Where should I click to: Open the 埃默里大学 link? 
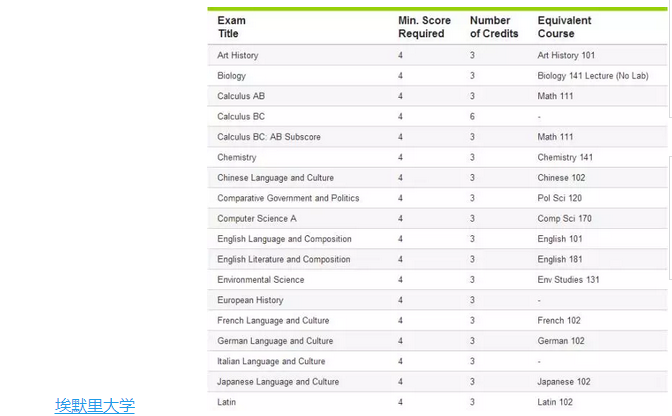point(95,405)
